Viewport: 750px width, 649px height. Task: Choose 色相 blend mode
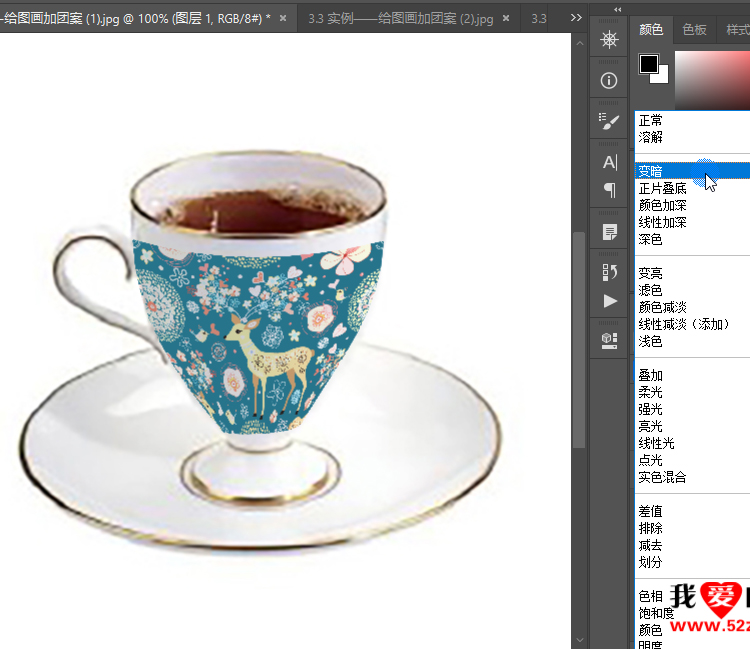651,596
